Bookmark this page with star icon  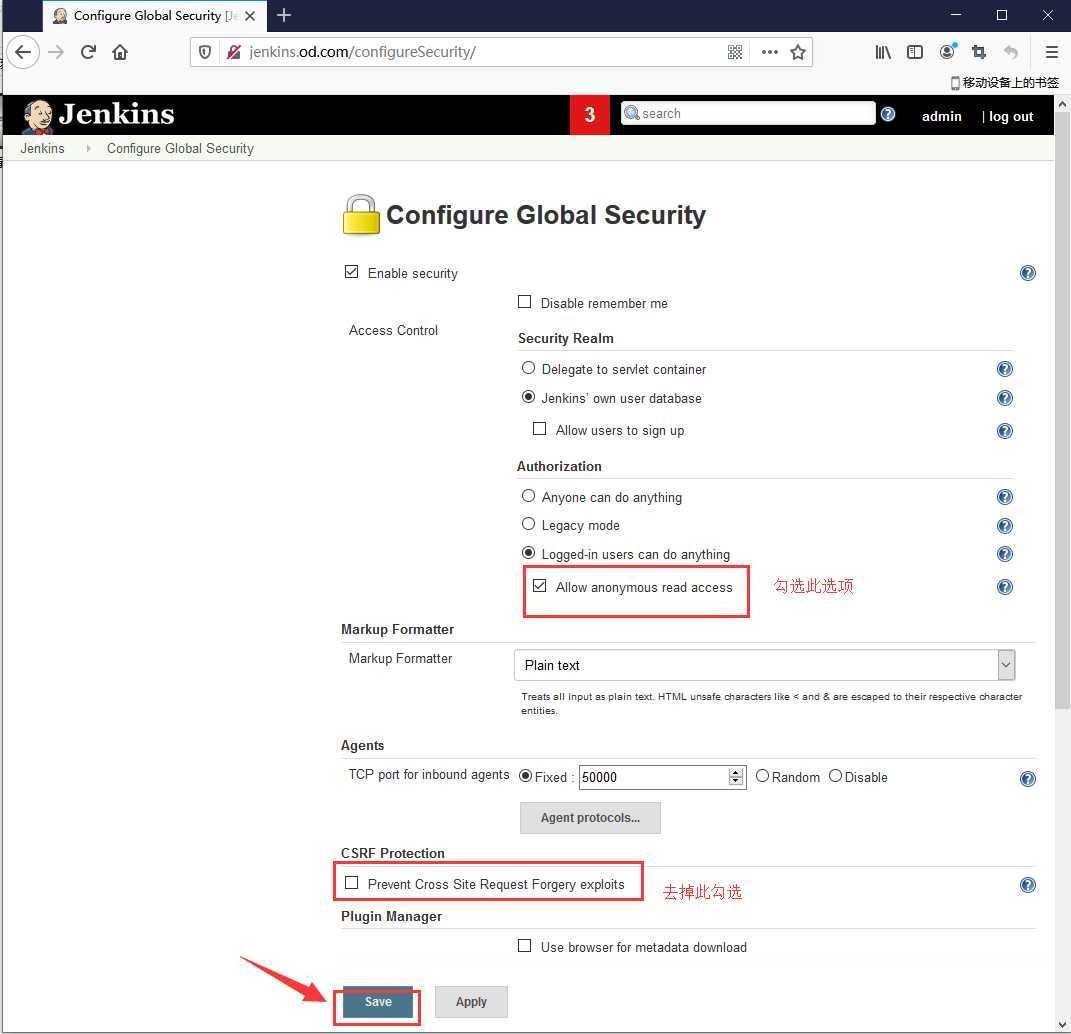point(798,52)
